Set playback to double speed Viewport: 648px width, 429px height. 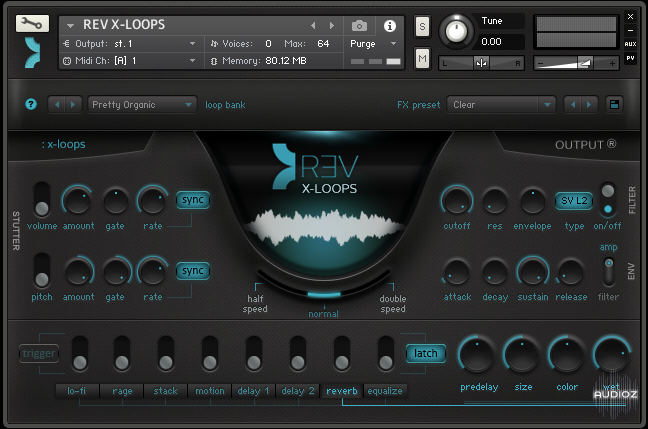[x=393, y=304]
